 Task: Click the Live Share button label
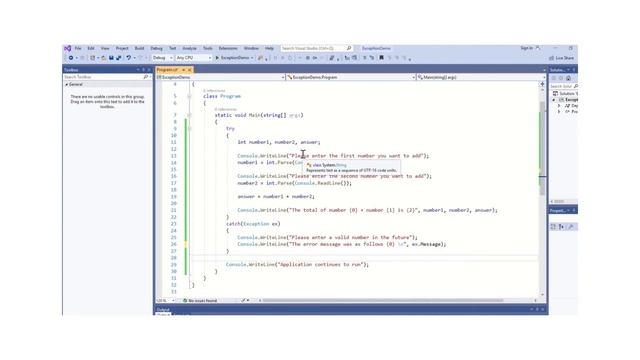coord(564,58)
